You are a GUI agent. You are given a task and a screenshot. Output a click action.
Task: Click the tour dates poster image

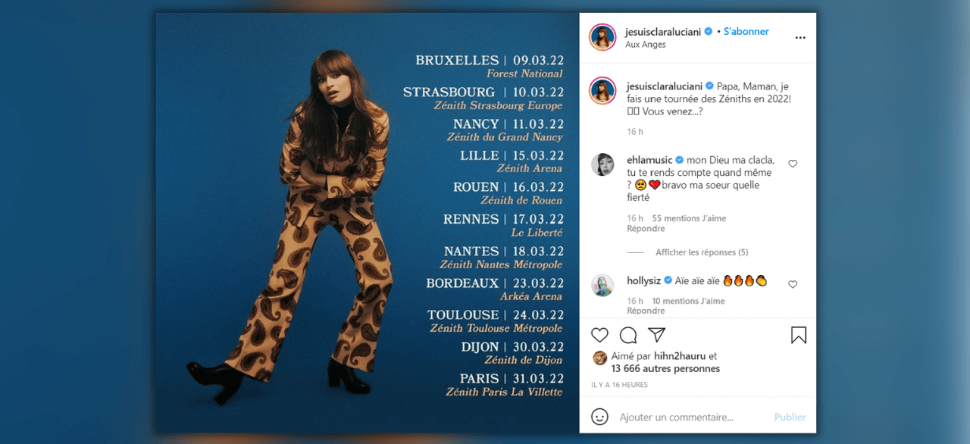coord(367,223)
